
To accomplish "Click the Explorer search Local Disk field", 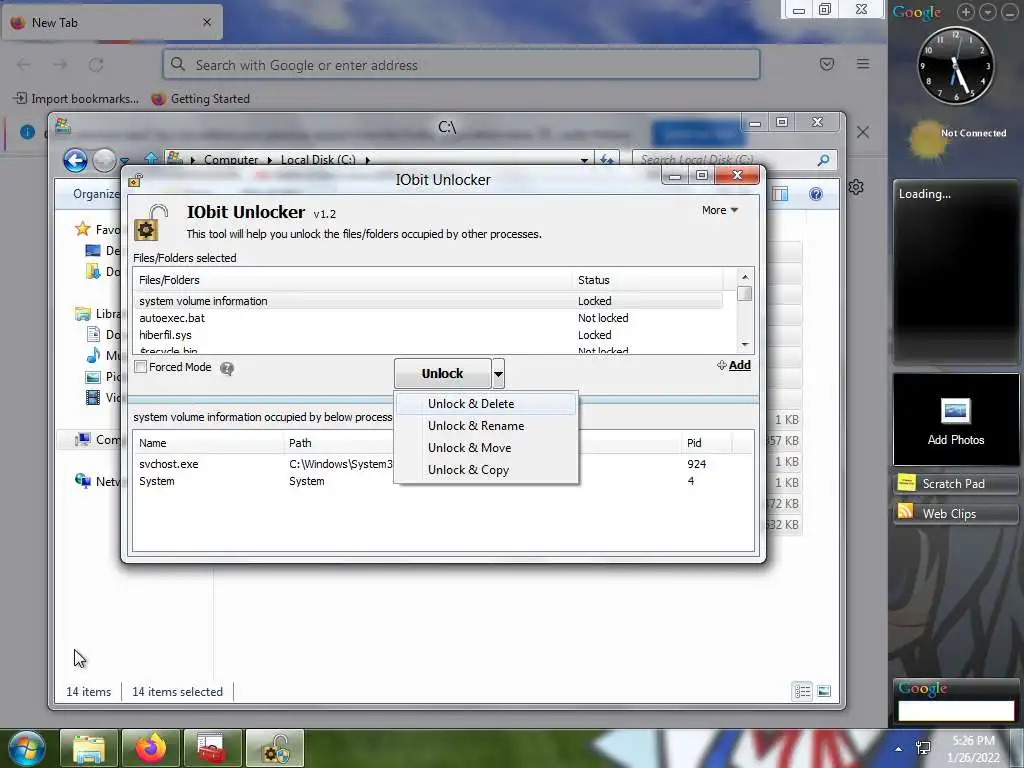I will tap(725, 159).
